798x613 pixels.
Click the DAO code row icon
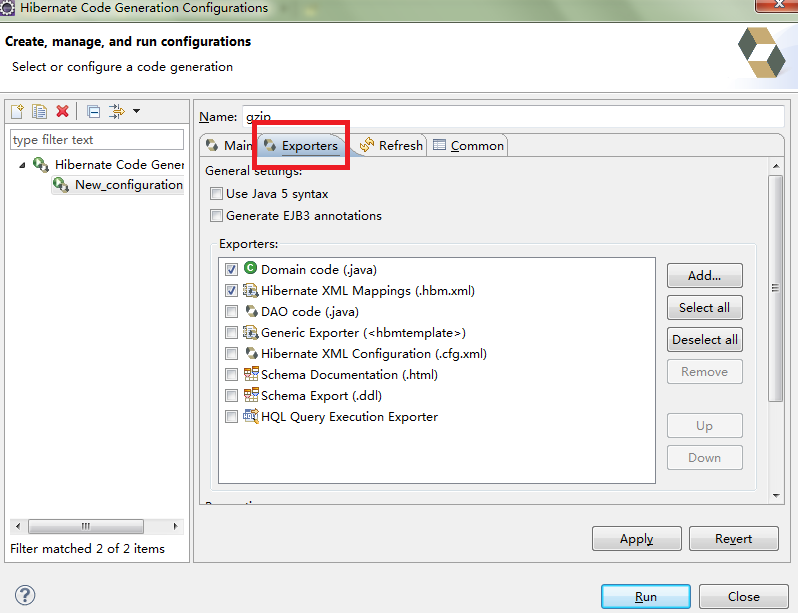click(x=251, y=311)
